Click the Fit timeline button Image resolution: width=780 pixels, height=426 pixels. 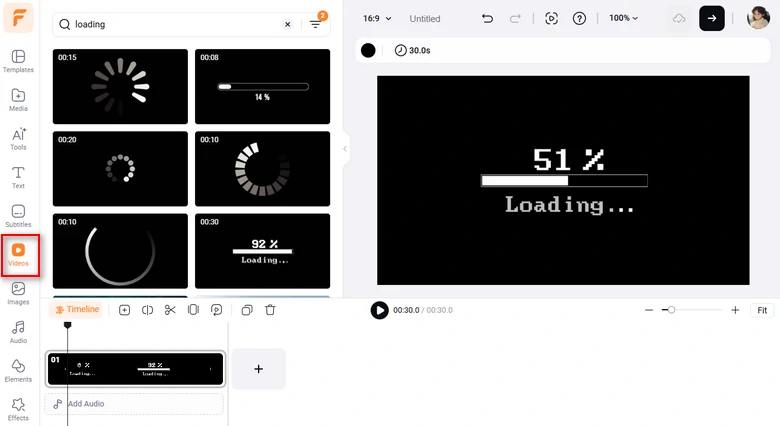[x=762, y=310]
